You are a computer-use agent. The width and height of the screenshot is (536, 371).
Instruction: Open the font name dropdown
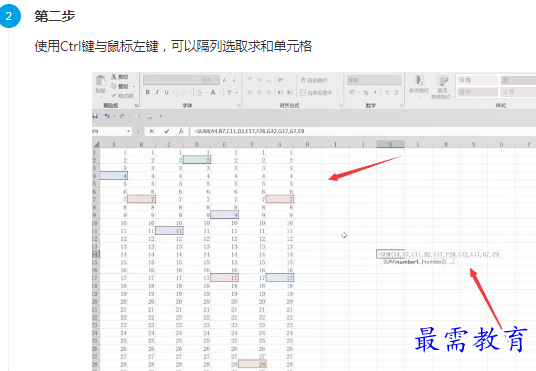(201, 80)
